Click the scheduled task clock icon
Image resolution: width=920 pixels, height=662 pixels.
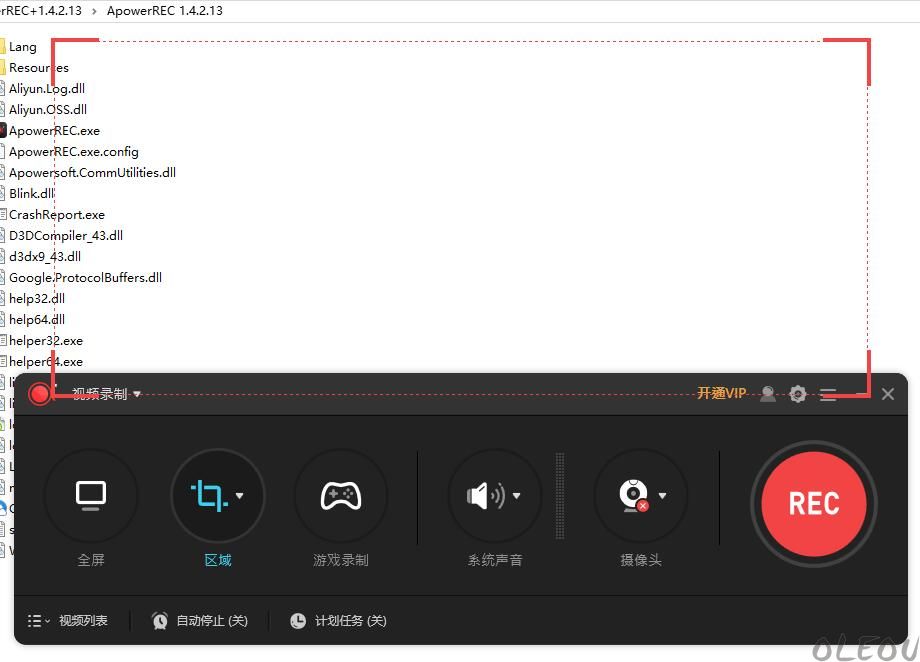click(x=298, y=620)
